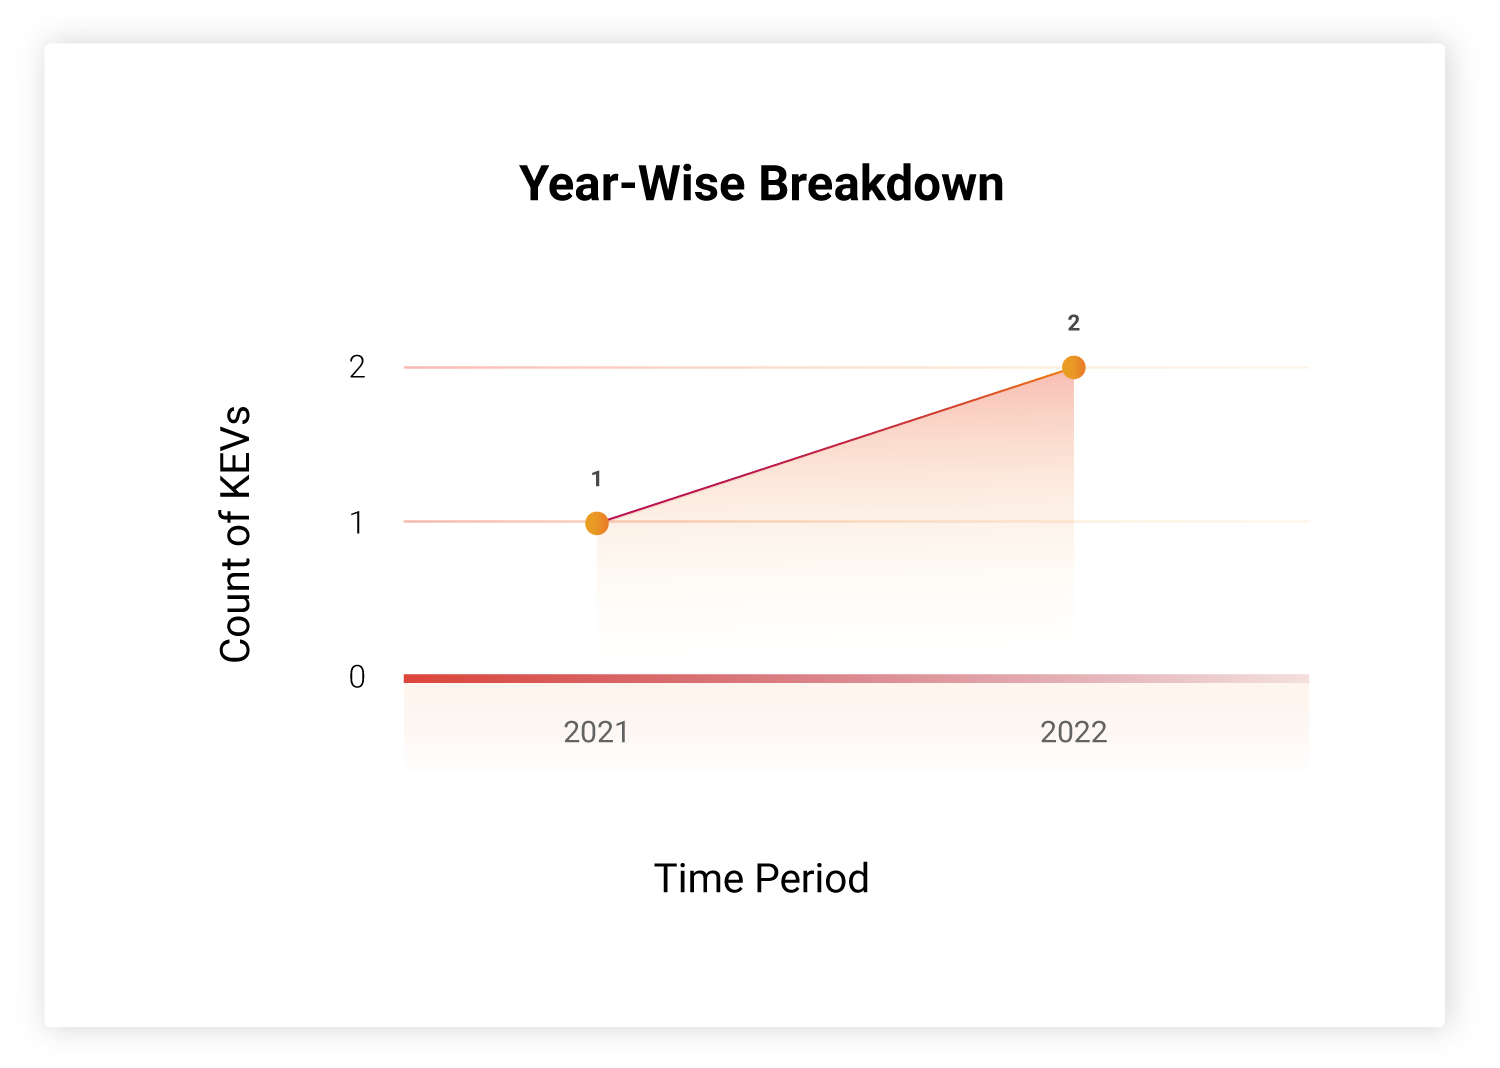Click the horizontal gridline at value 1
1500x1068 pixels.
[x=856, y=522]
